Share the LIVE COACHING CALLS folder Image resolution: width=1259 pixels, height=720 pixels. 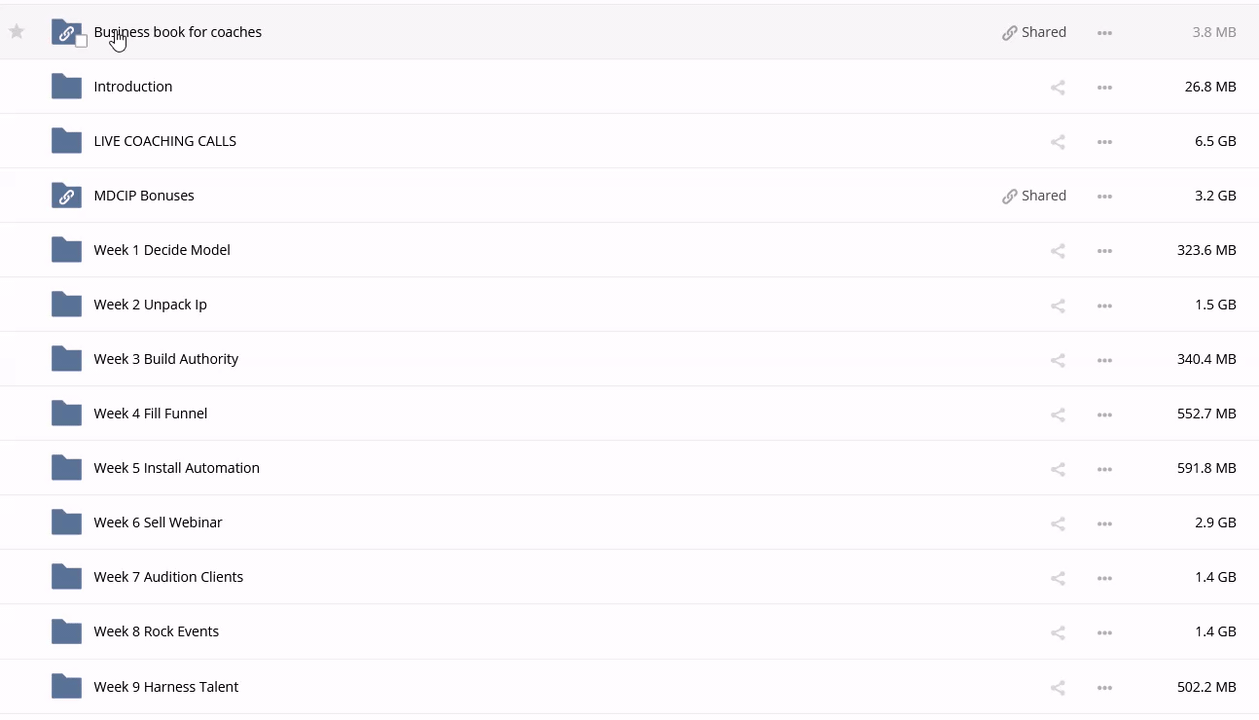[x=1057, y=142]
